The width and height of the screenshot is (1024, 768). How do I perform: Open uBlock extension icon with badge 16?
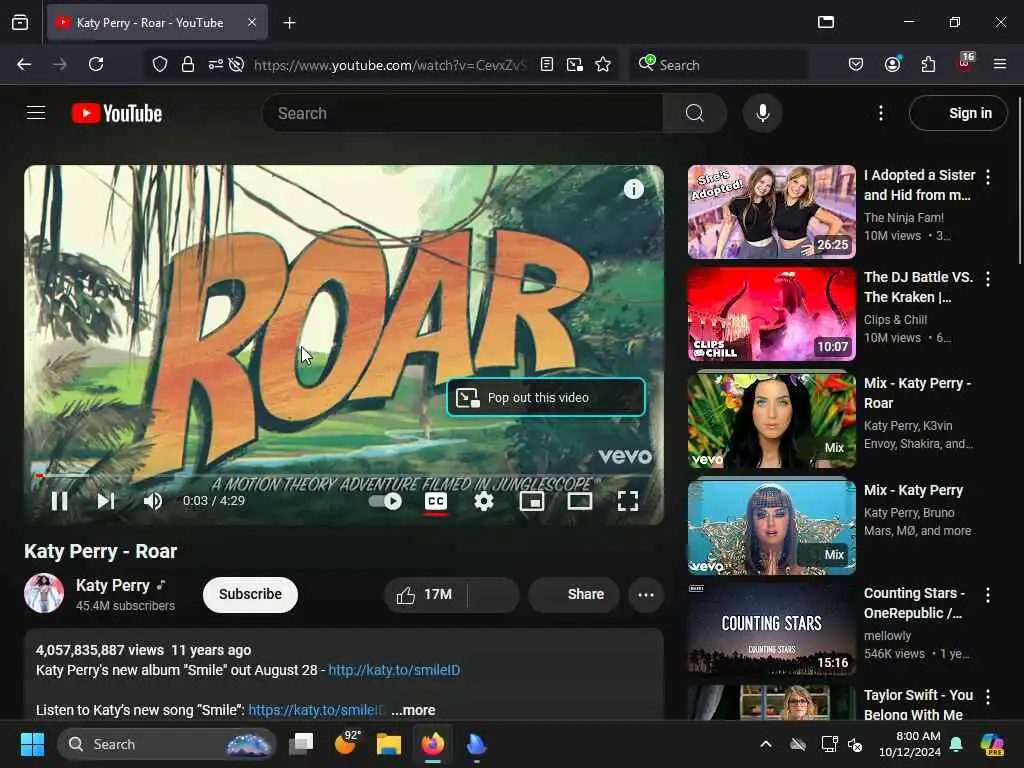[x=965, y=63]
